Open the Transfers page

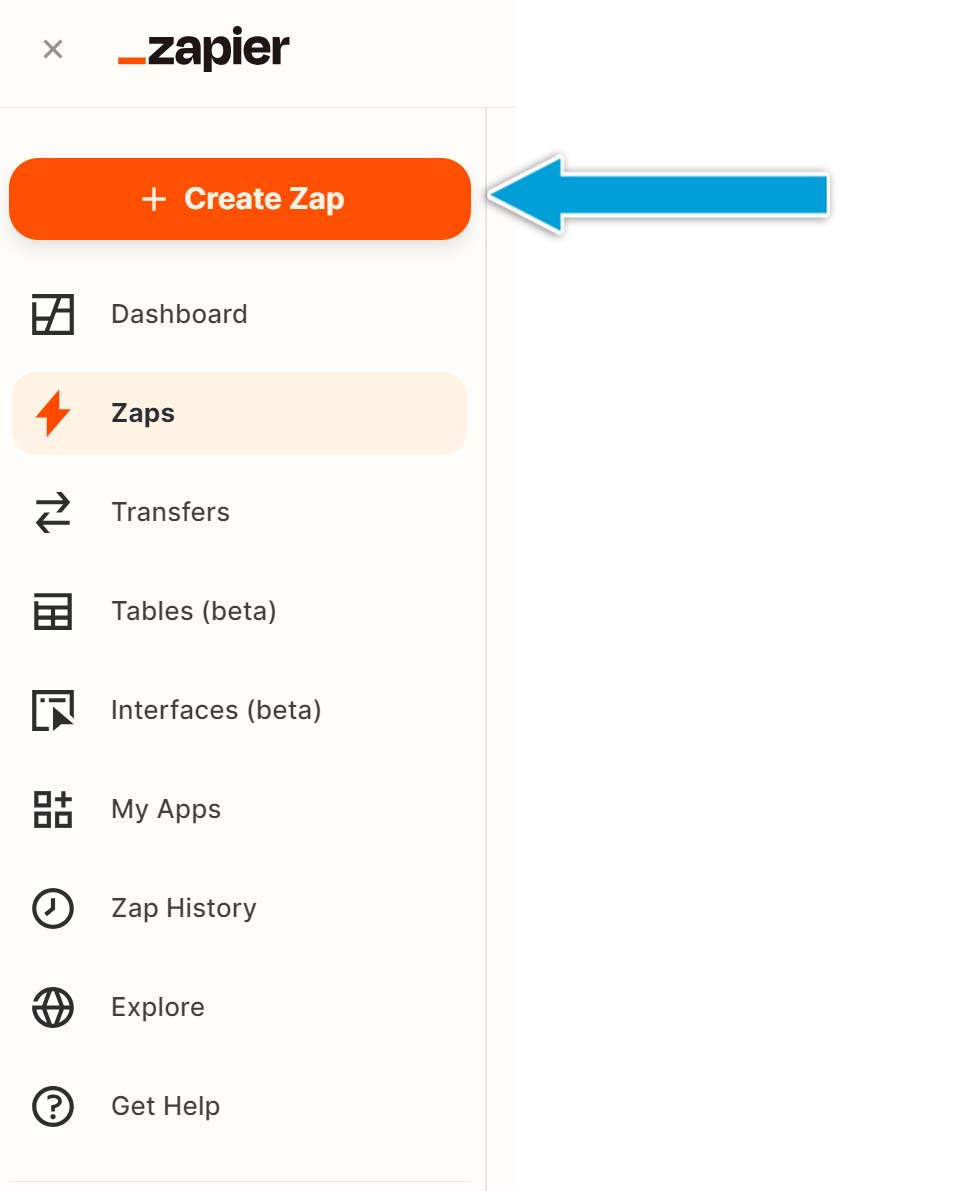170,512
